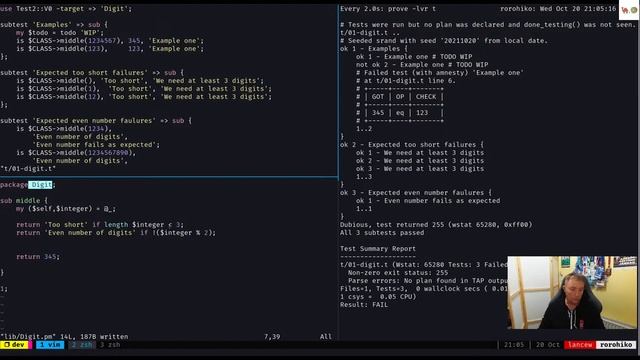Click the 'sub middle {' line
Screen dimensions: 640x360
tap(24, 201)
